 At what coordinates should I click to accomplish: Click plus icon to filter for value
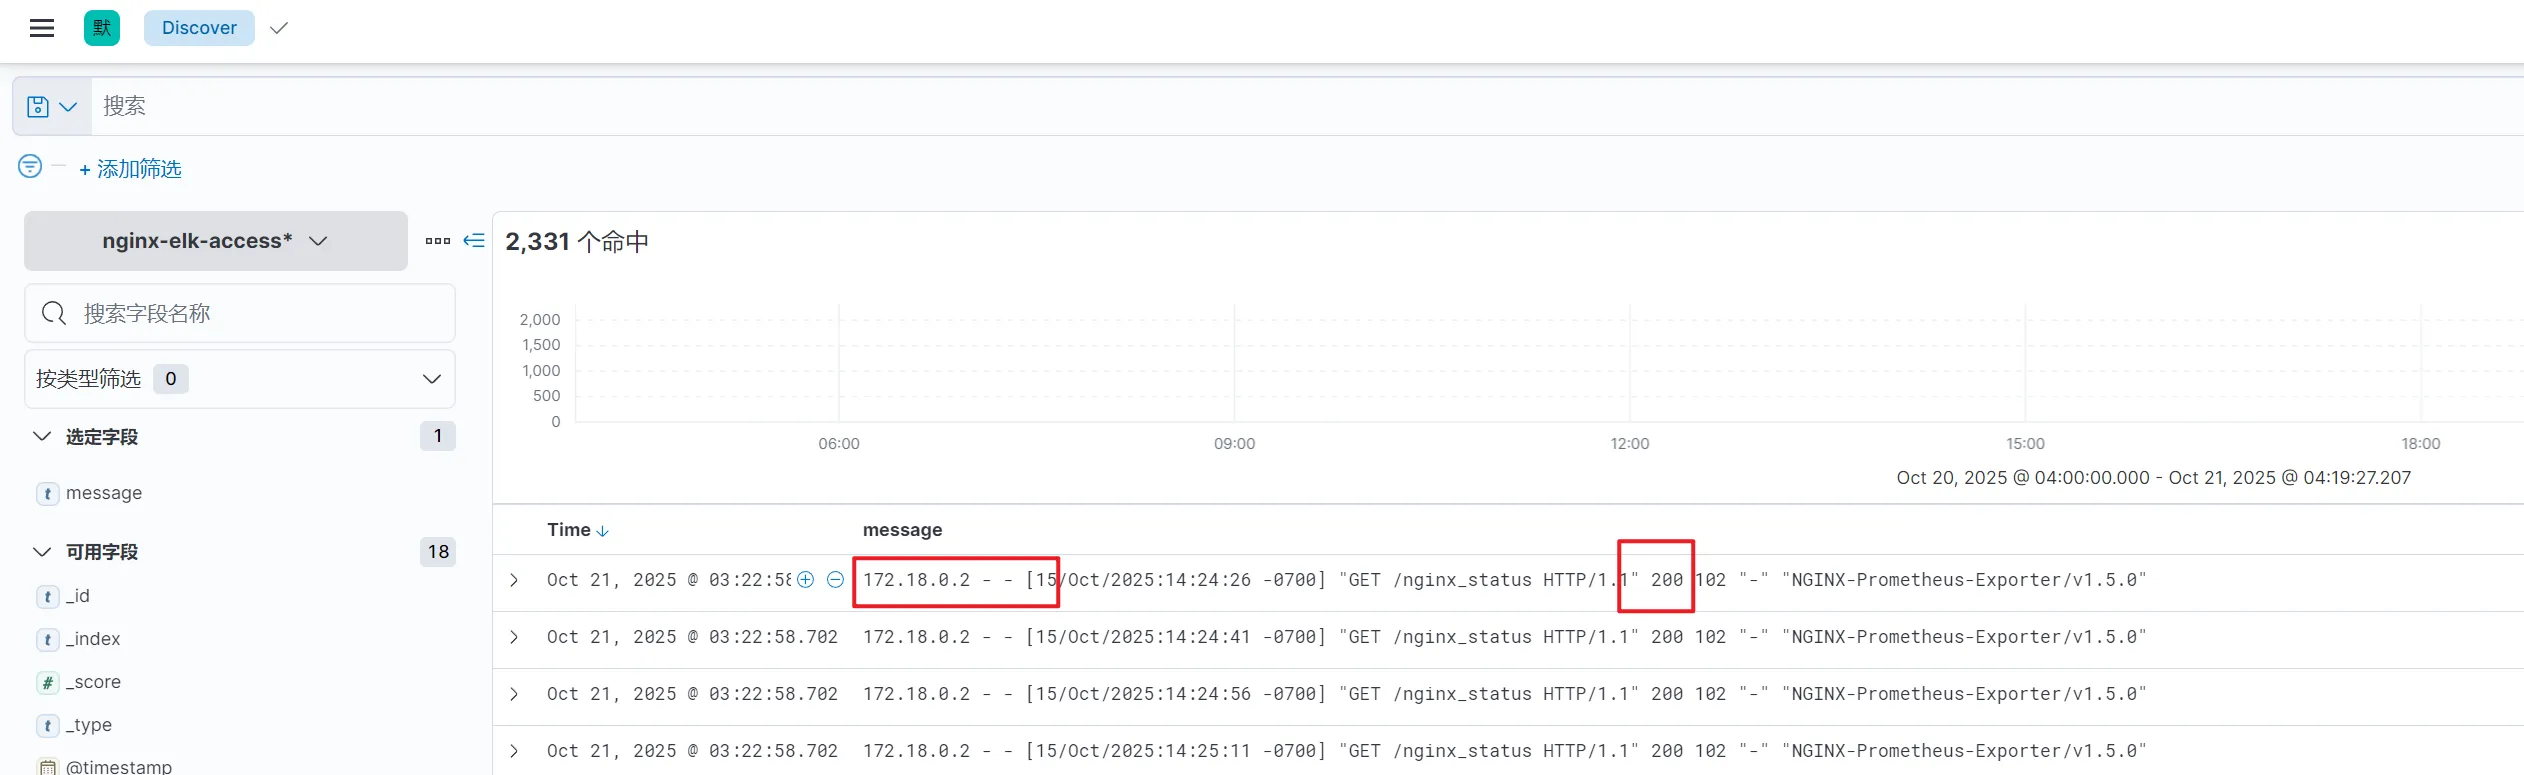coord(805,580)
